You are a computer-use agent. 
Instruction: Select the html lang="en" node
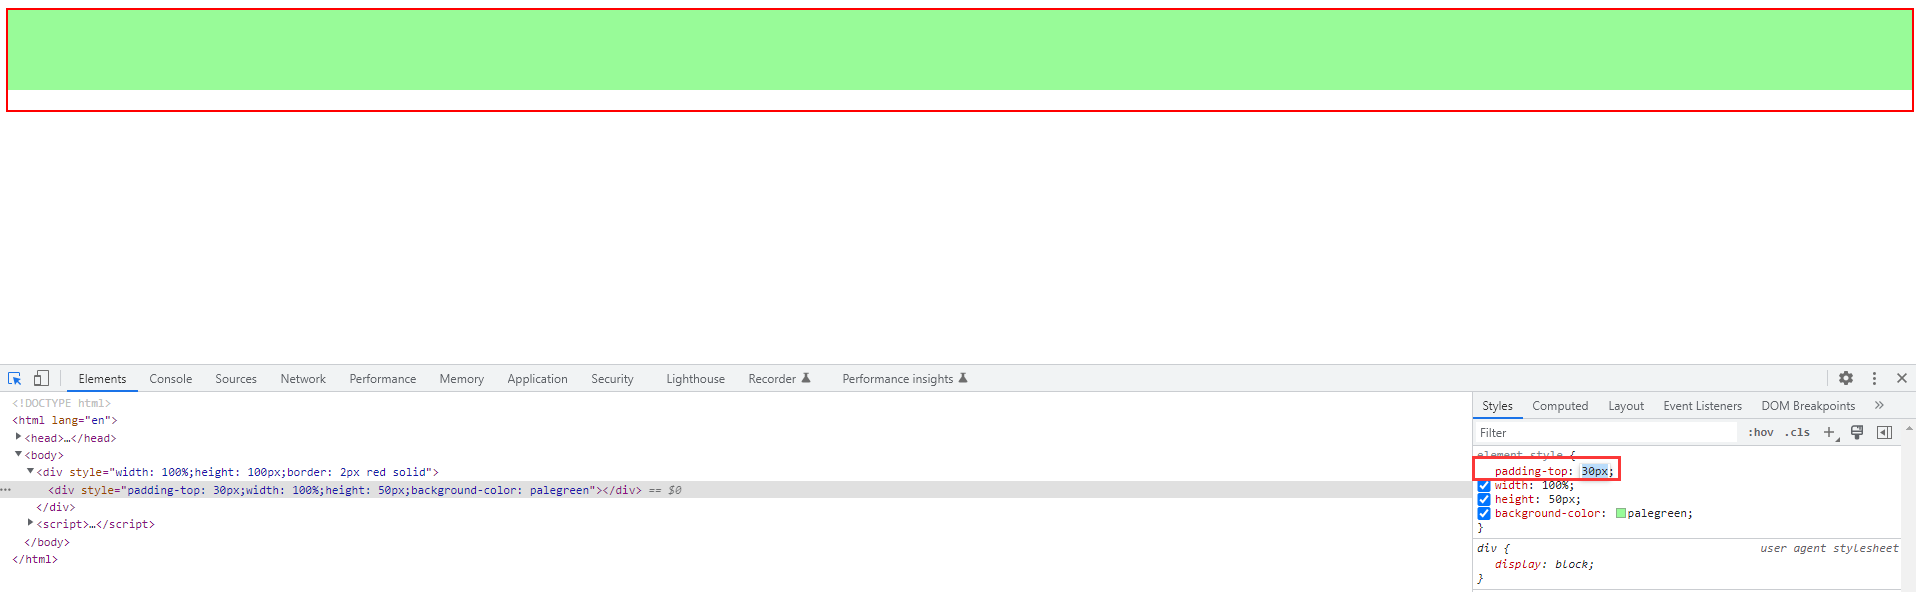click(x=65, y=420)
